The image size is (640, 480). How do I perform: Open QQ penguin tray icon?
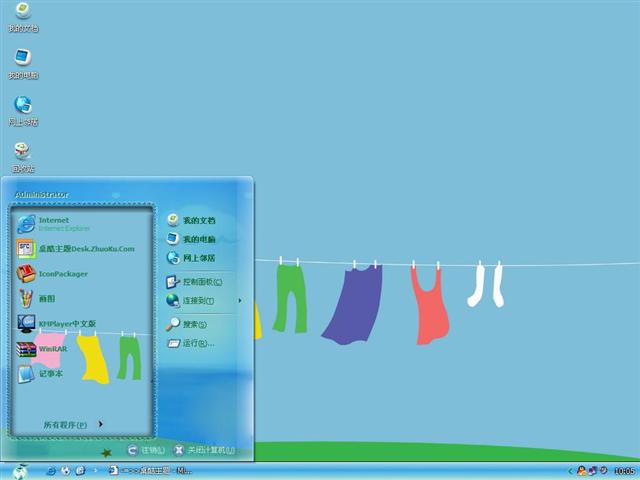click(581, 471)
